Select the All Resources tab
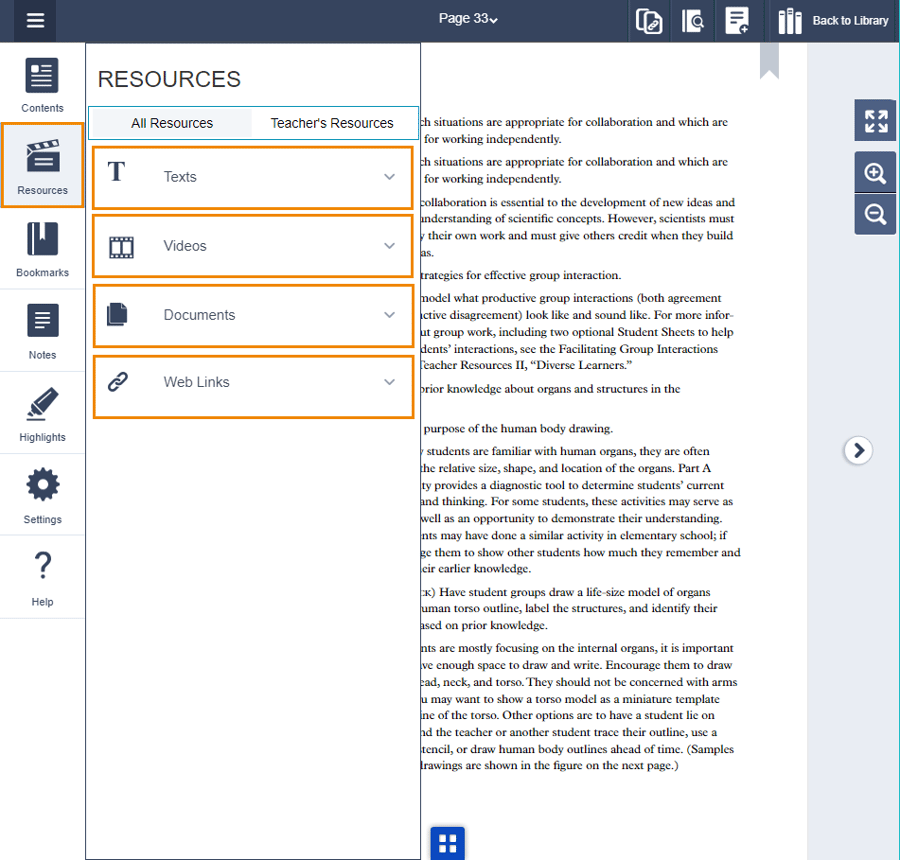Viewport: 900px width, 860px height. coord(172,123)
